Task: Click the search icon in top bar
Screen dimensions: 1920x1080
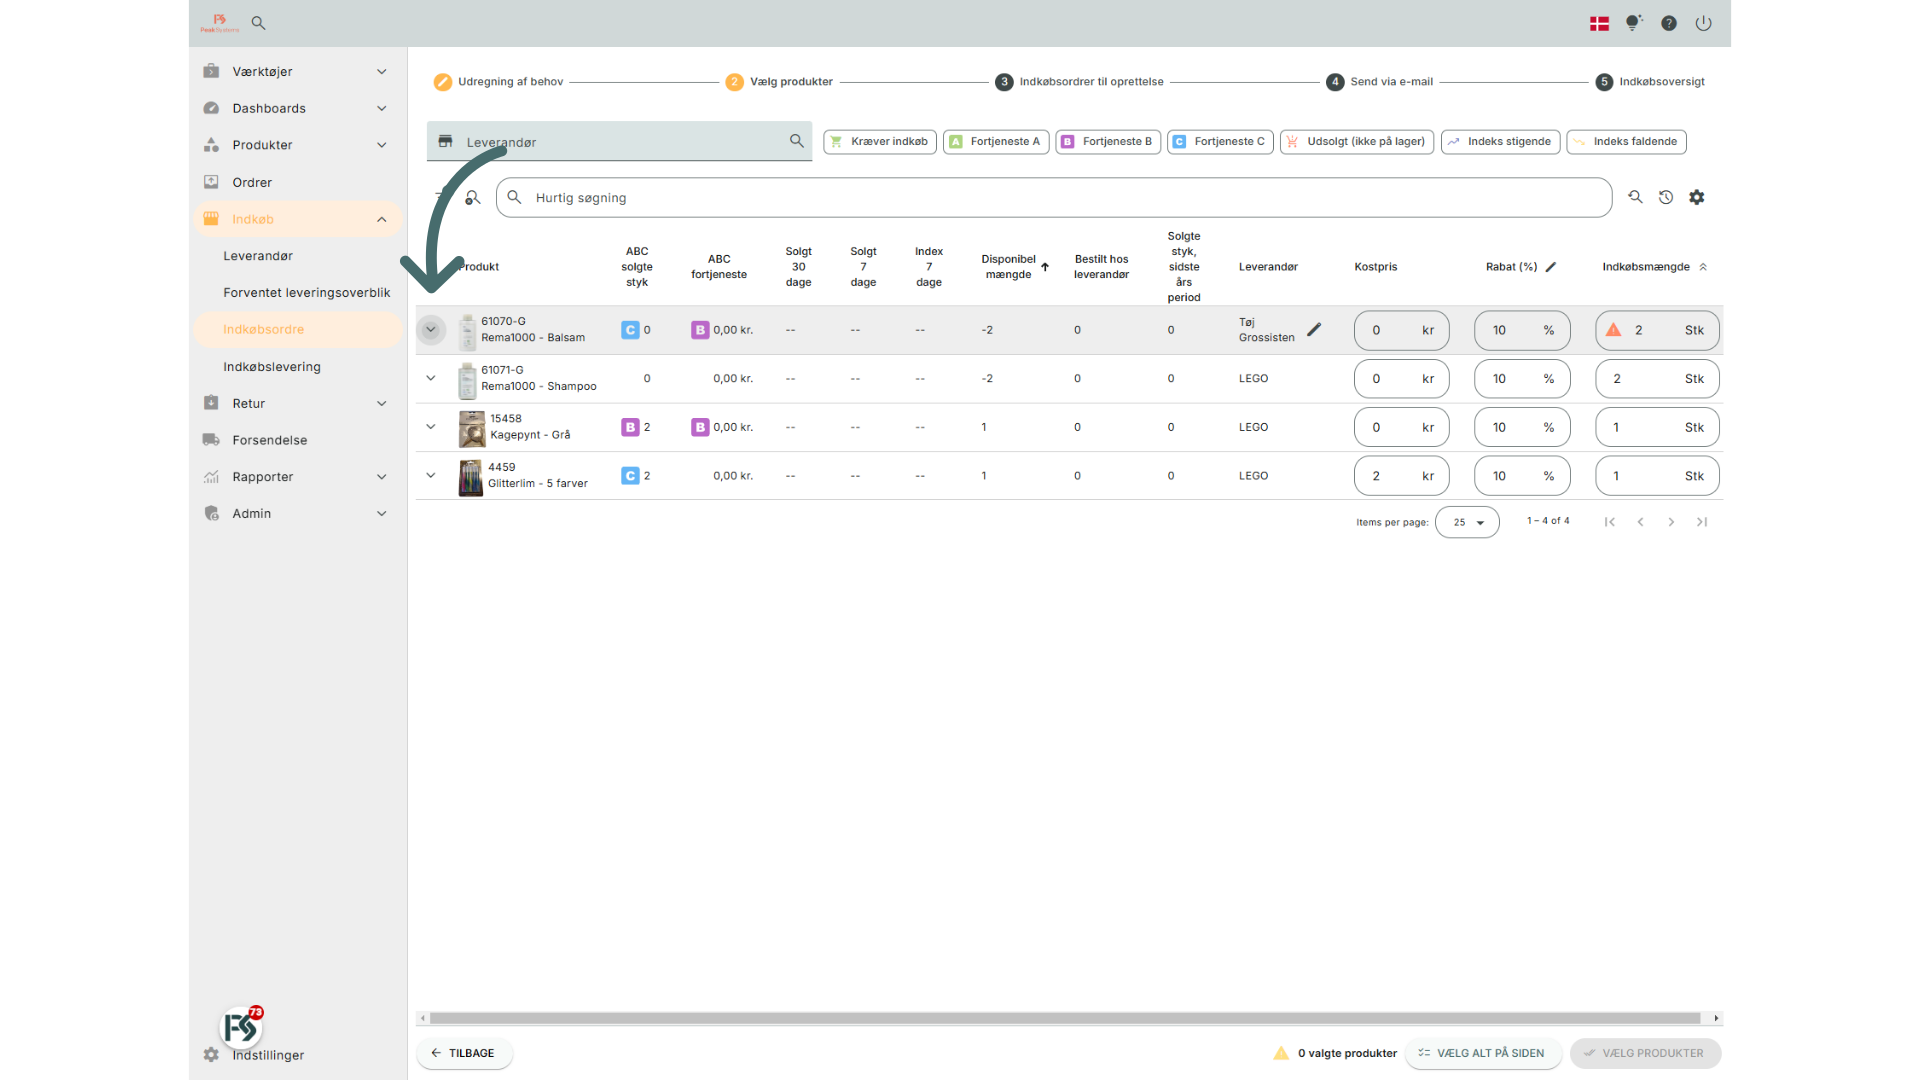Action: click(x=258, y=23)
